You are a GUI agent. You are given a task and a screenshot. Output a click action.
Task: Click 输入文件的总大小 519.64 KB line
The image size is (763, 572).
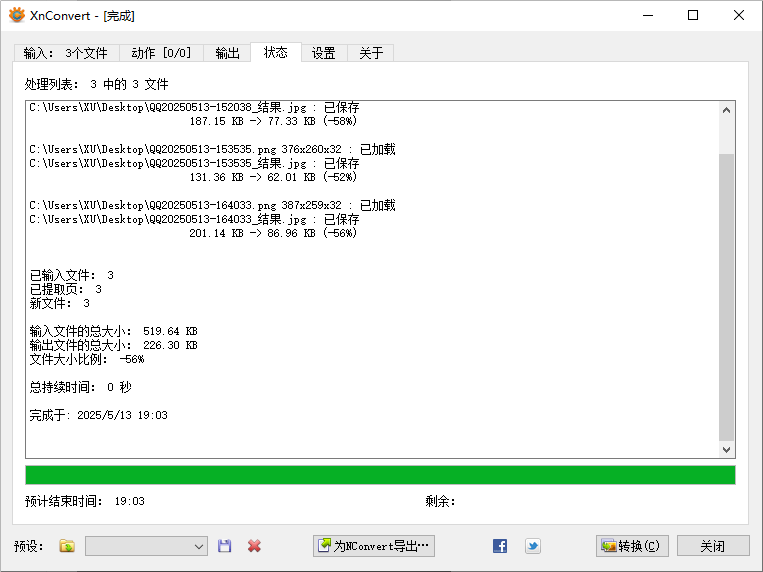(113, 331)
